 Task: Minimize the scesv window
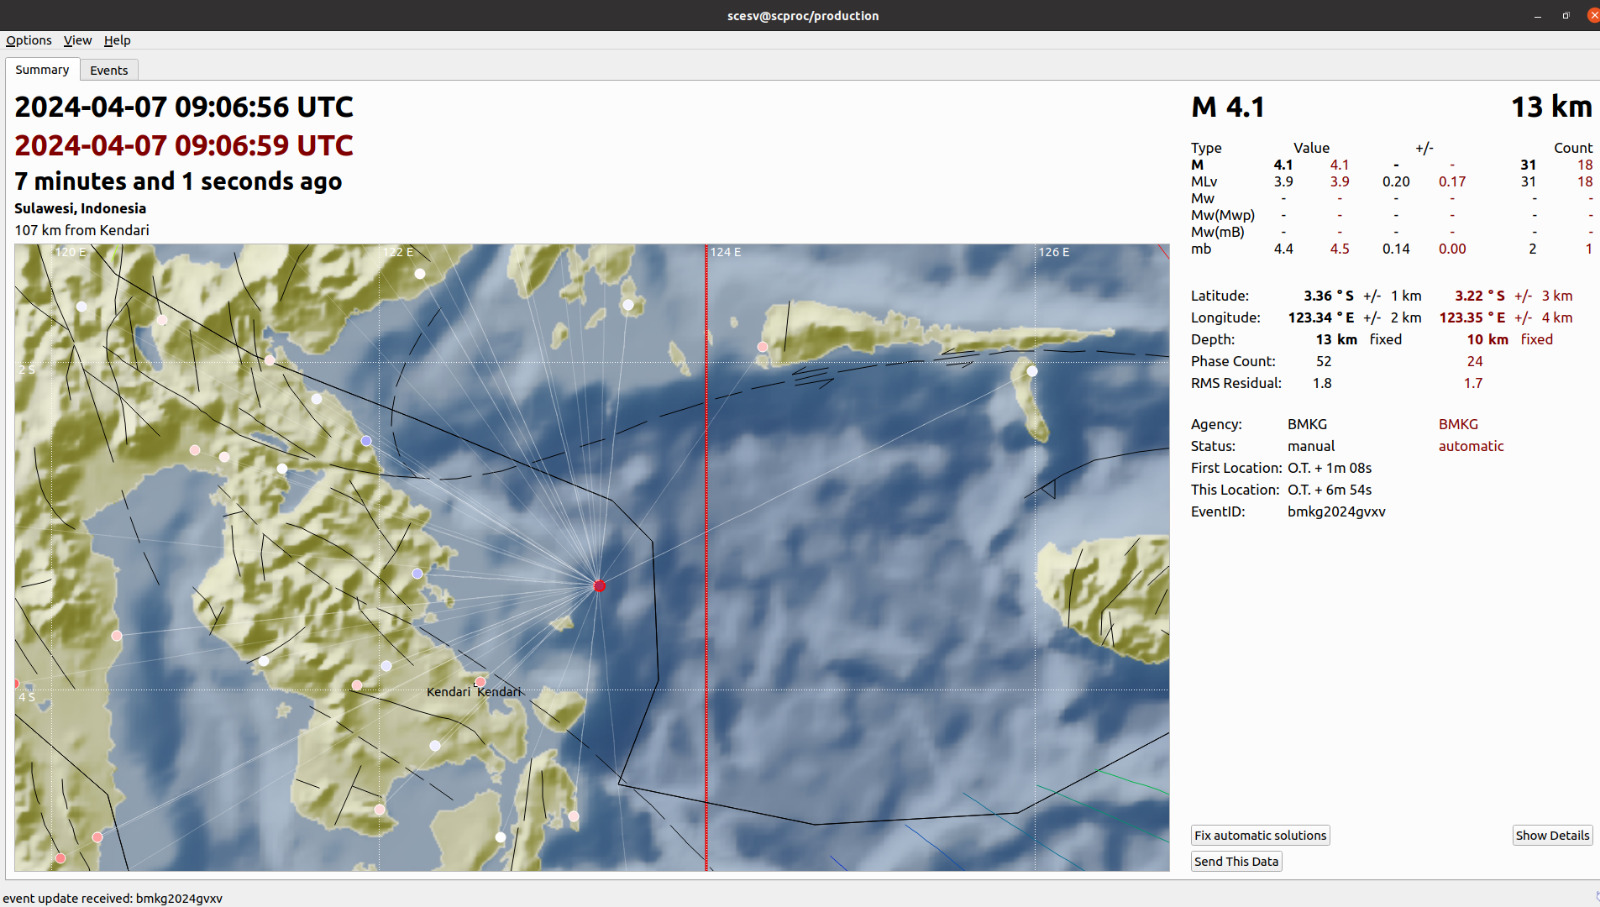(x=1537, y=15)
